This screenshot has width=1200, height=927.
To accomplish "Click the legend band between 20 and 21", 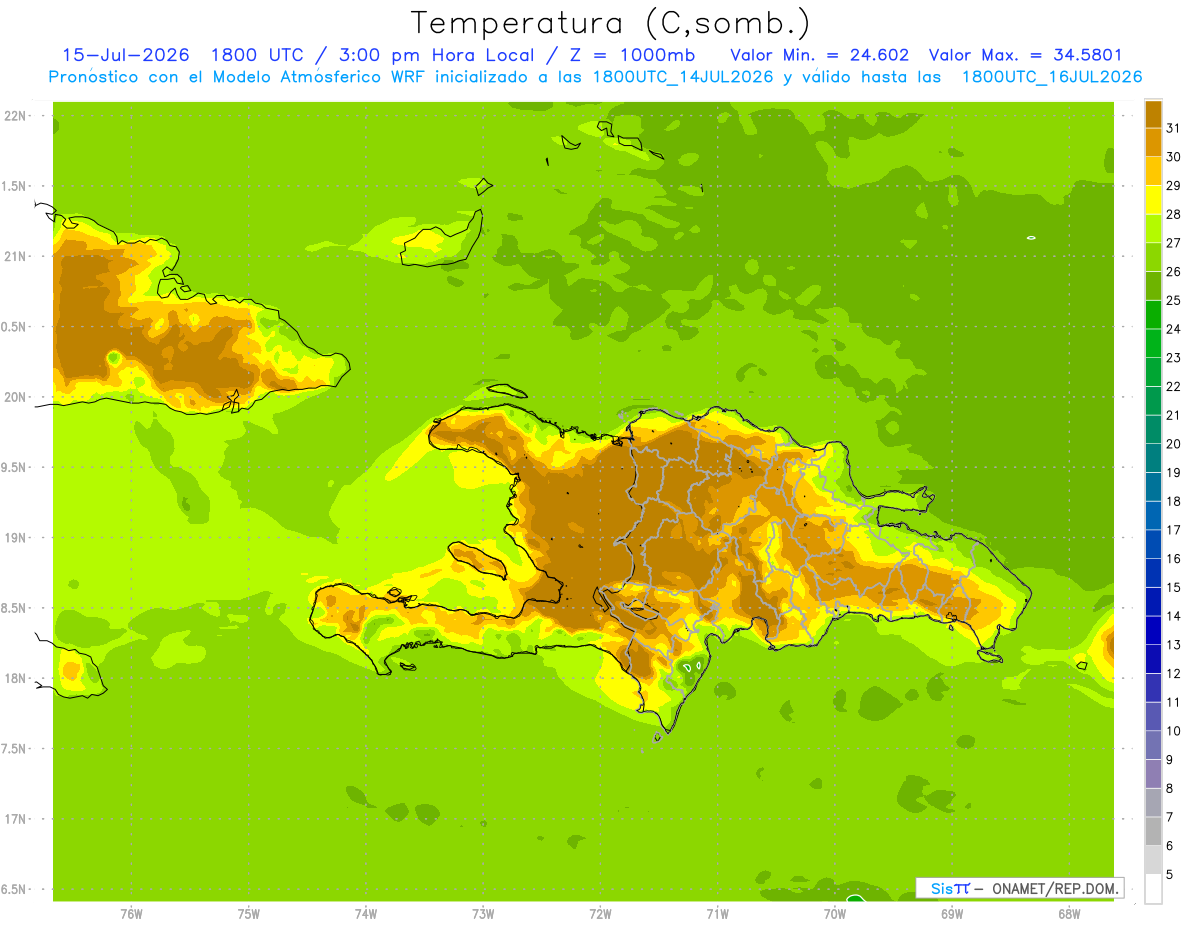I will click(x=1153, y=429).
